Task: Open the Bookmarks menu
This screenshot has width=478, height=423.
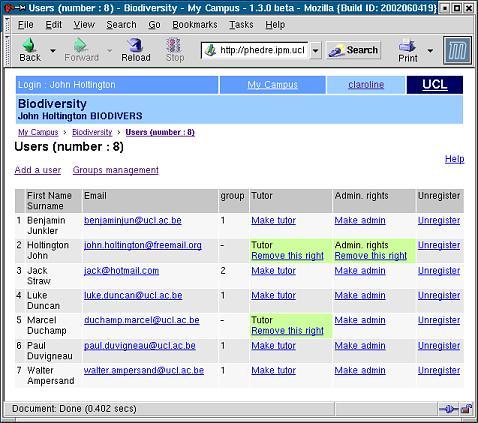Action: pyautogui.click(x=195, y=25)
